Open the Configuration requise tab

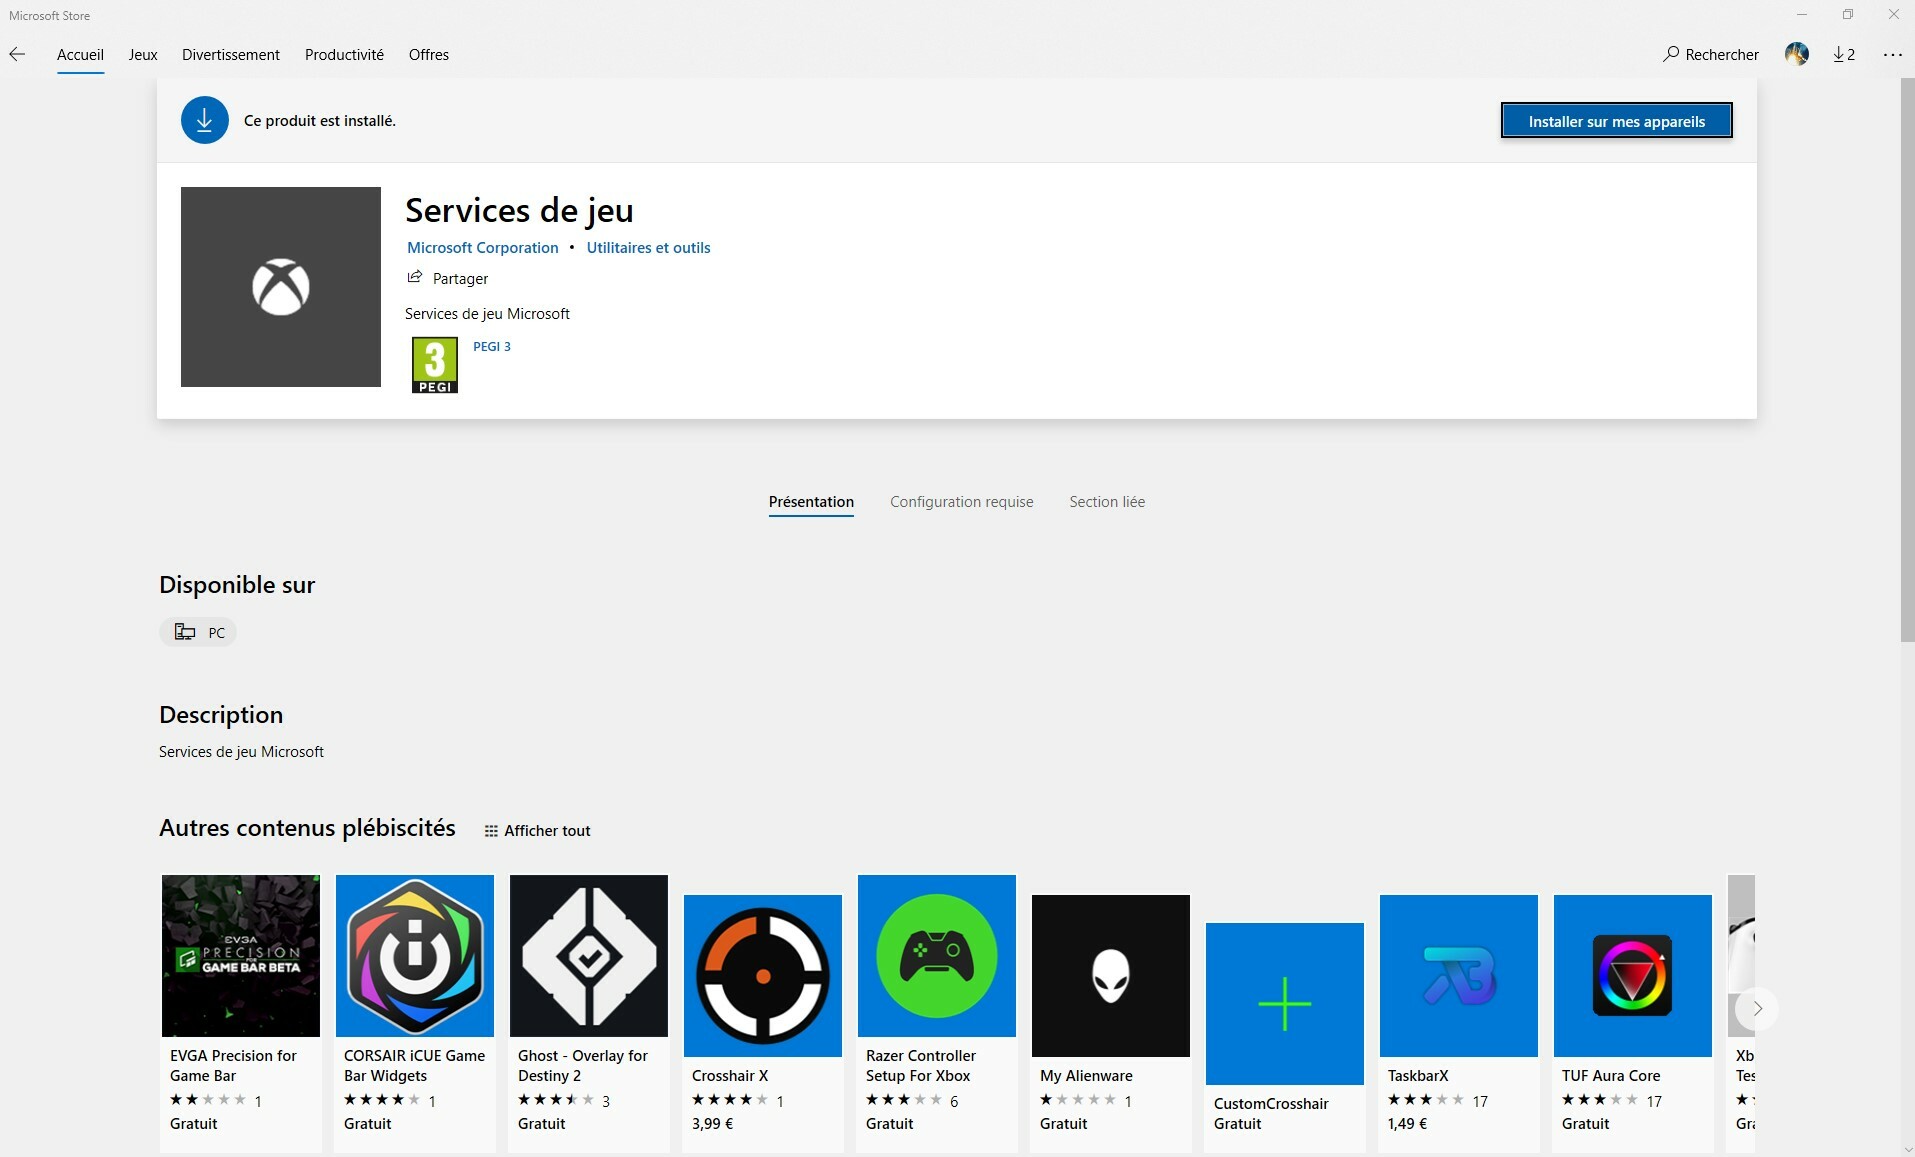click(962, 502)
